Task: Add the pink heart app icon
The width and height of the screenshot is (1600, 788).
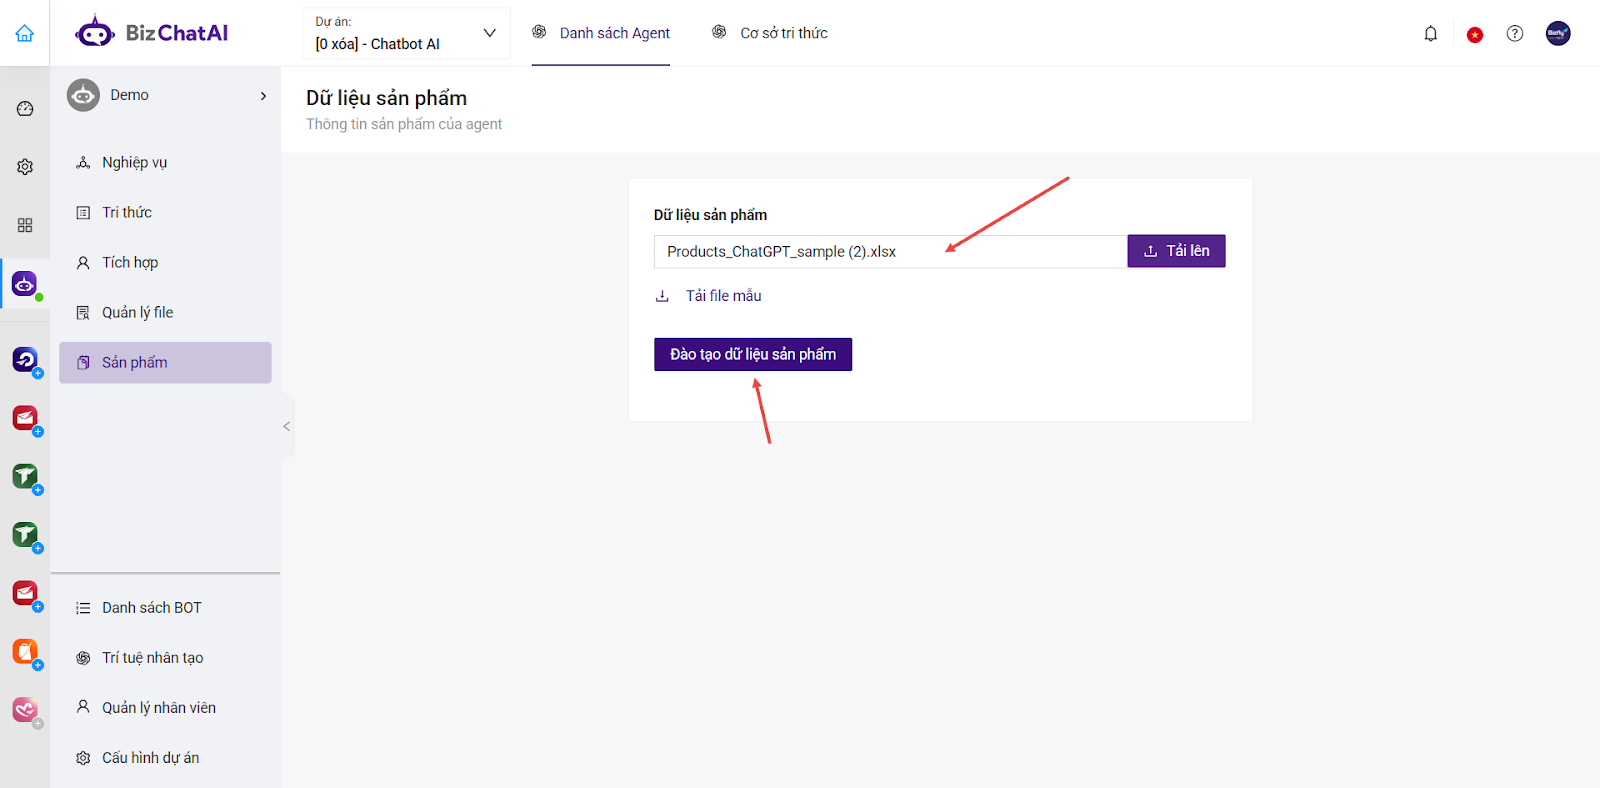Action: pyautogui.click(x=25, y=710)
